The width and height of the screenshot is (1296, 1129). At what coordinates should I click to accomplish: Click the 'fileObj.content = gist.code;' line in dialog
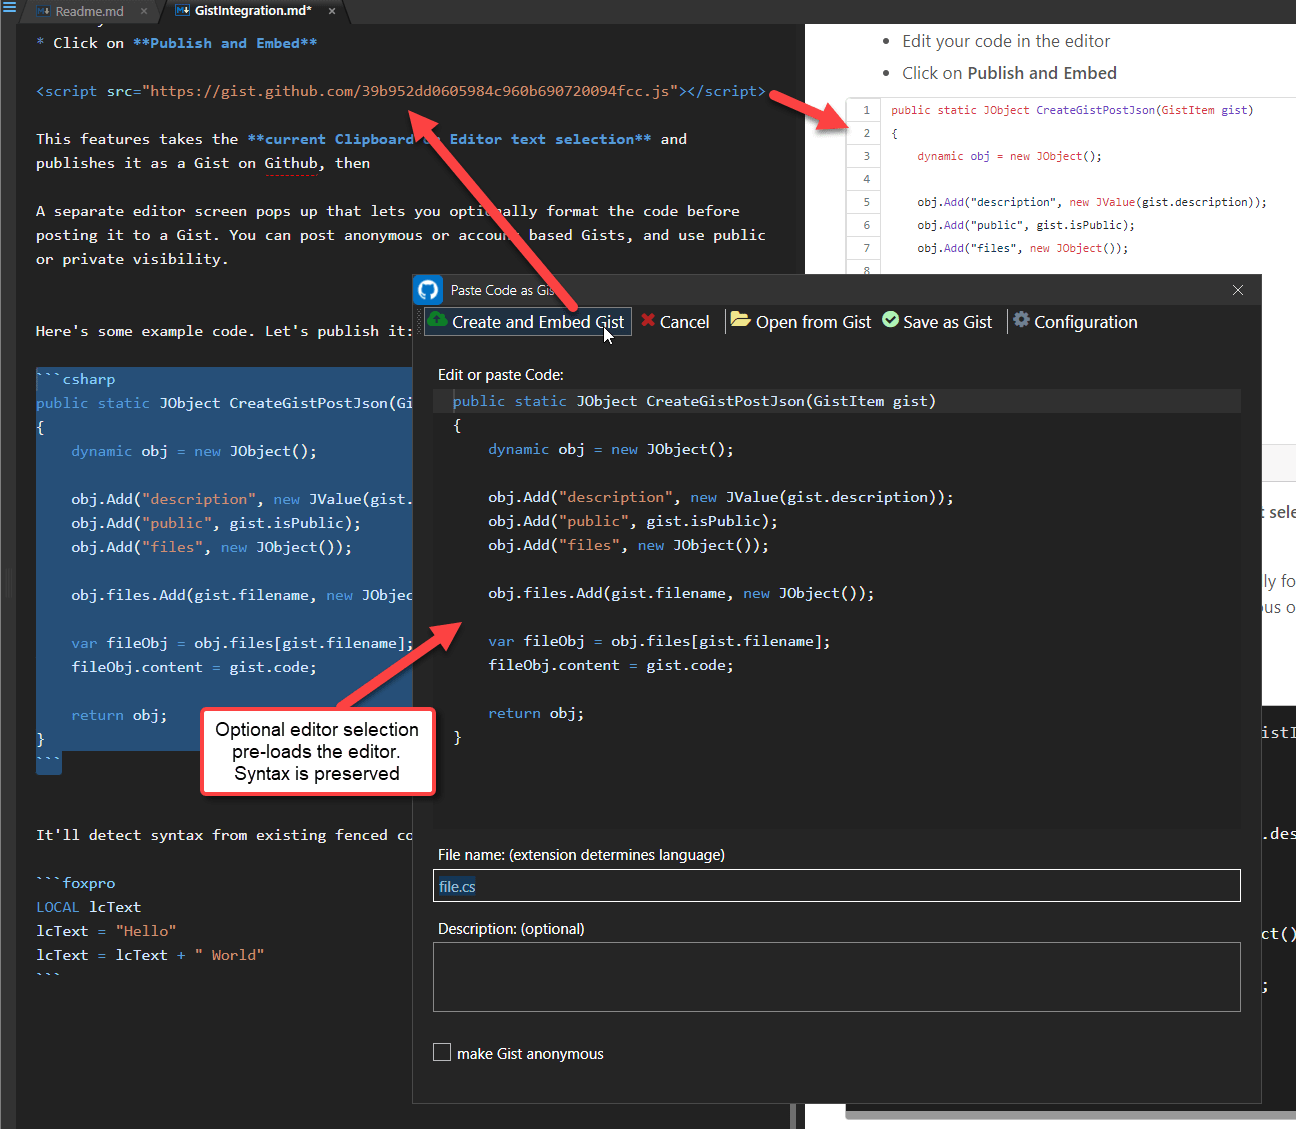[x=611, y=665]
